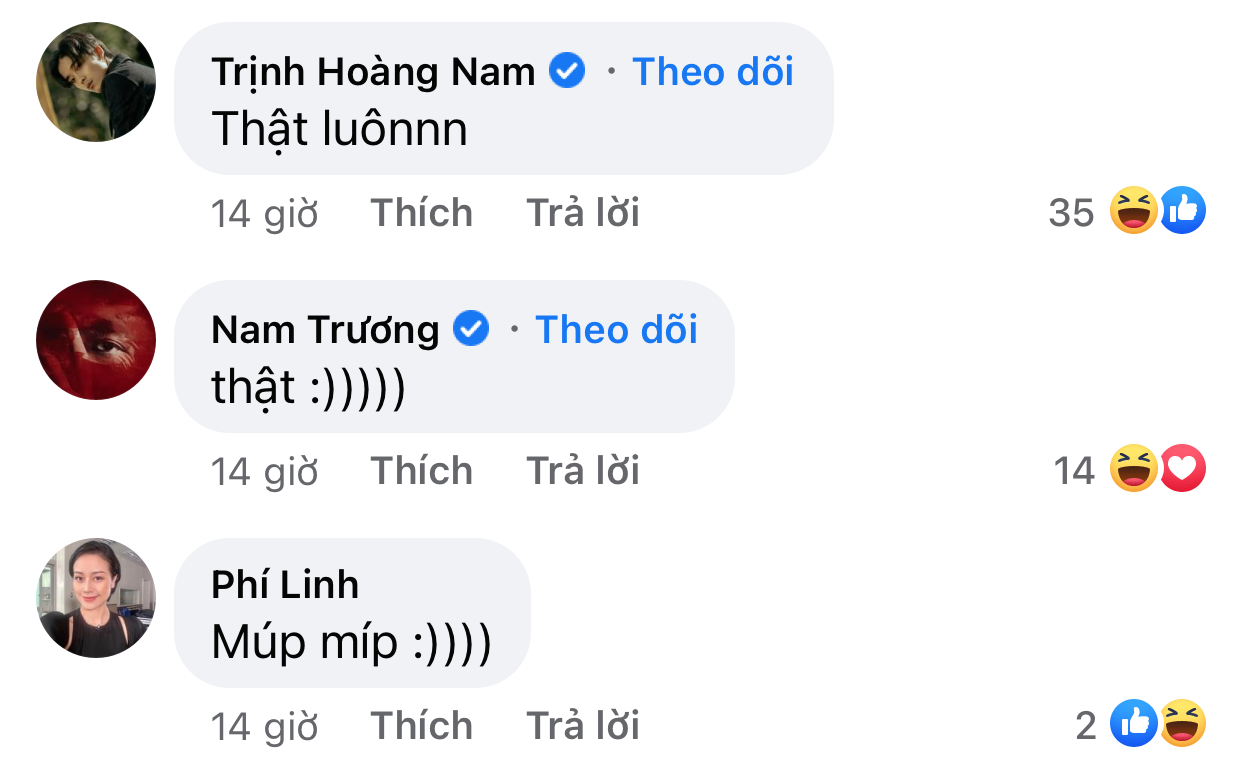Screen dimensions: 1240x776
Task: Click the thumbs-up reaction icon showing 35 reactions
Action: (1182, 211)
